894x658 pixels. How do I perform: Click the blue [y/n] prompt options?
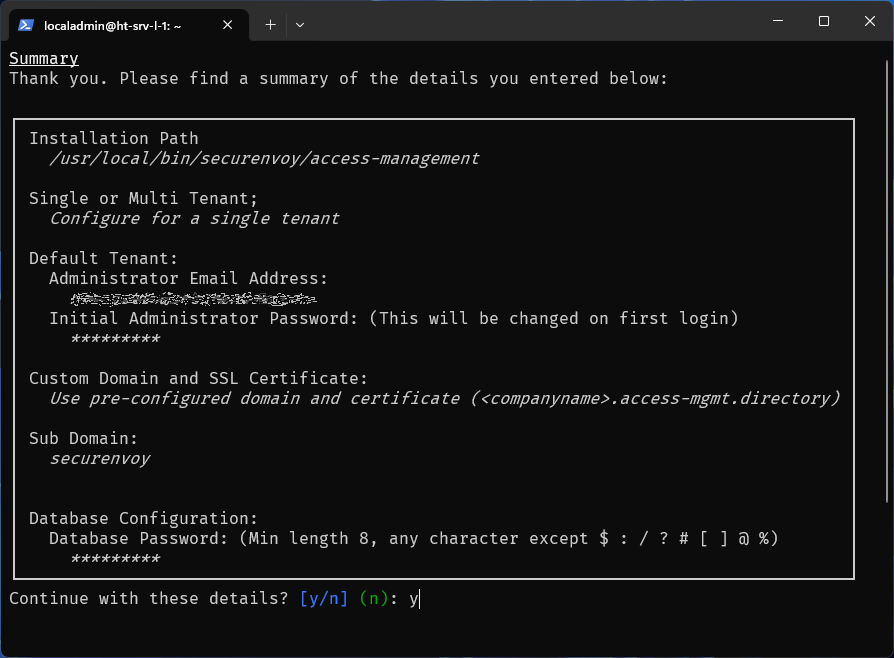tap(324, 598)
